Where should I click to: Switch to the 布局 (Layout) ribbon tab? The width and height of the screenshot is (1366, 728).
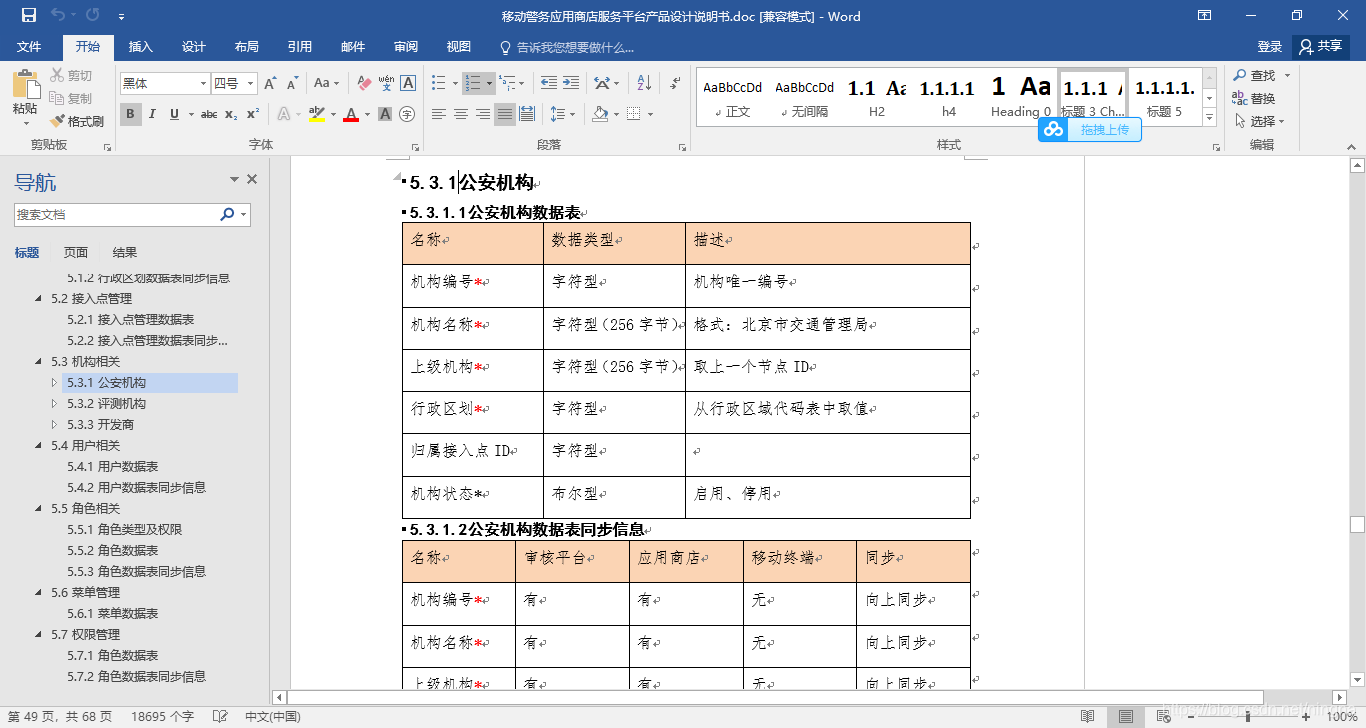pos(246,47)
